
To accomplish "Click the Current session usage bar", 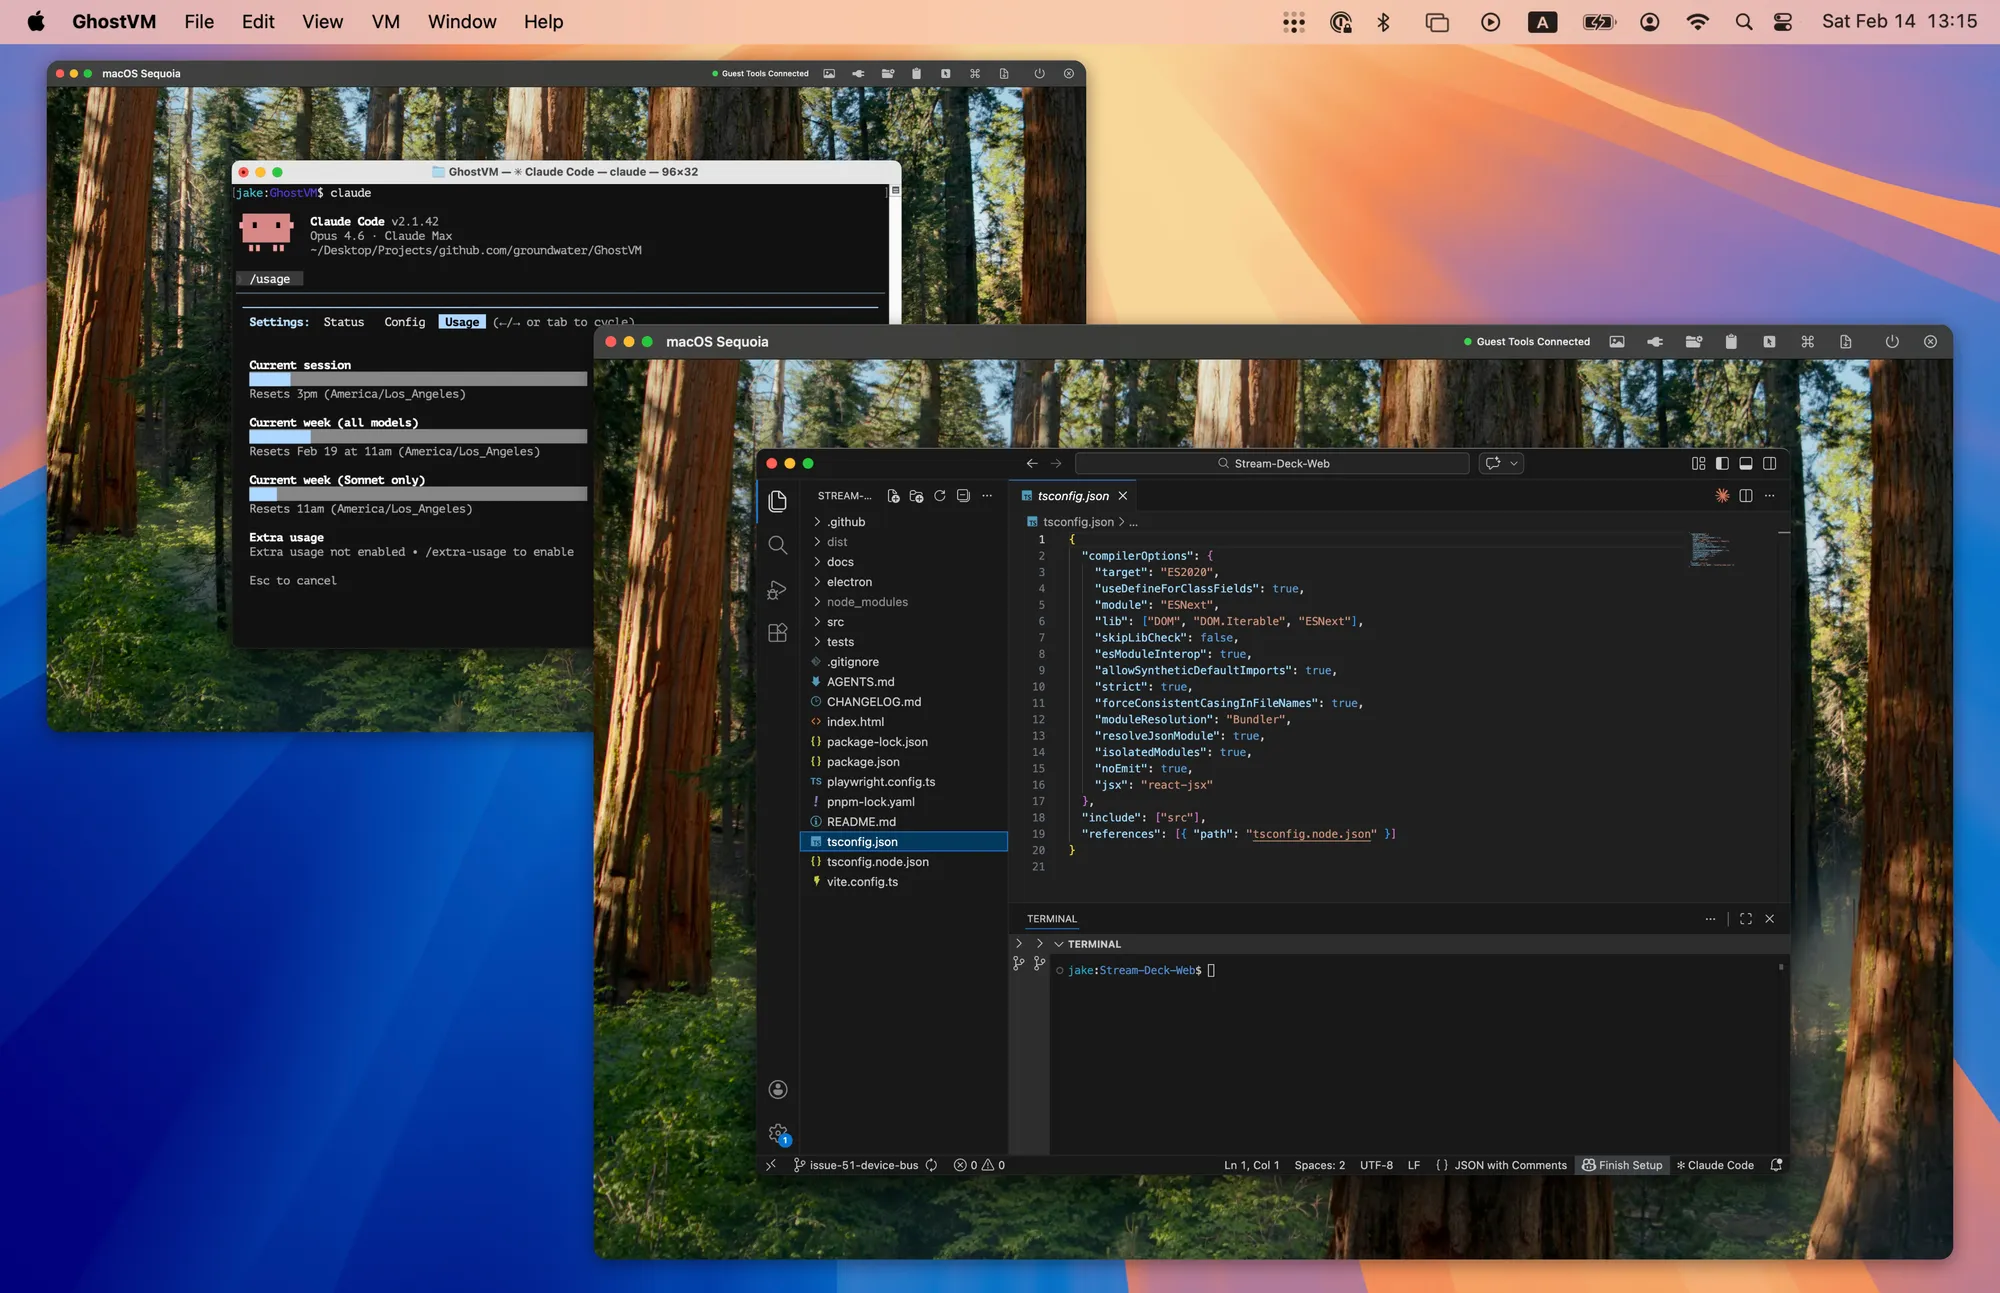I will pyautogui.click(x=417, y=379).
